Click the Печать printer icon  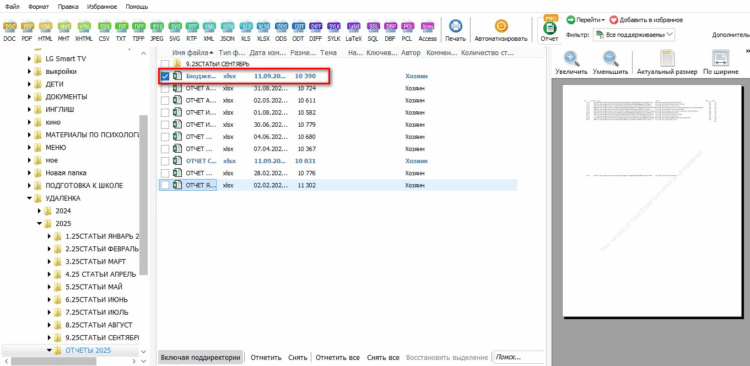[x=455, y=31]
